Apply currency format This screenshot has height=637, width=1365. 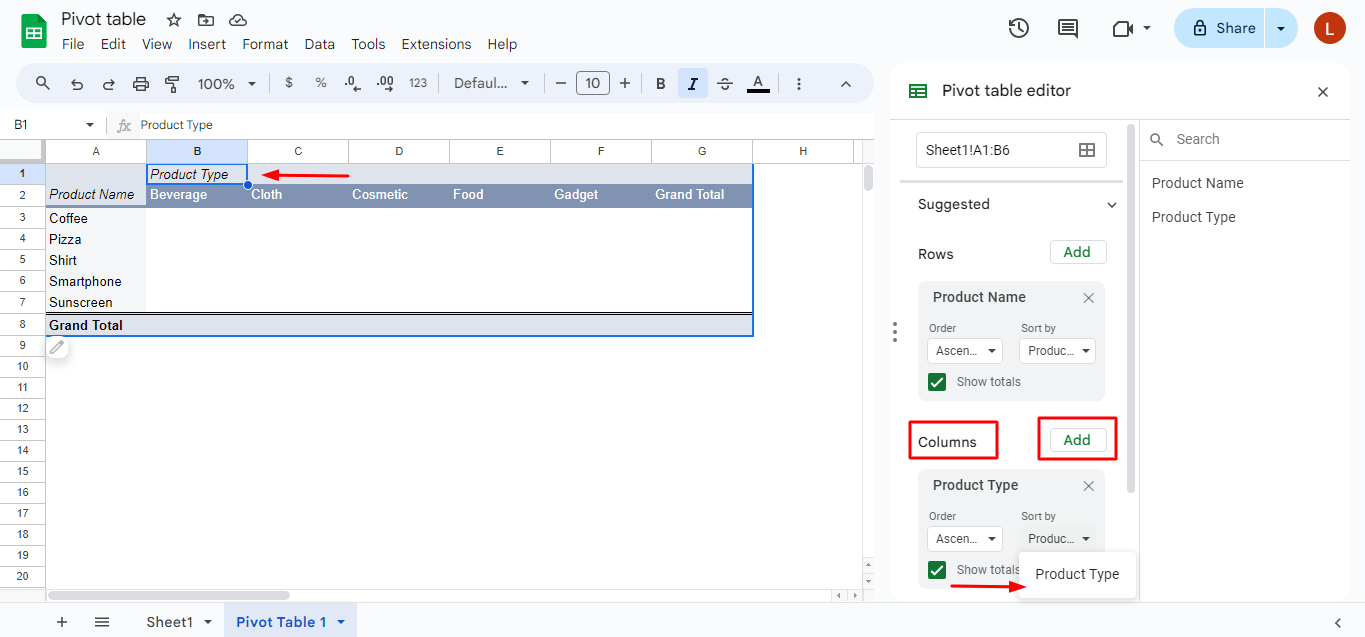[x=288, y=83]
